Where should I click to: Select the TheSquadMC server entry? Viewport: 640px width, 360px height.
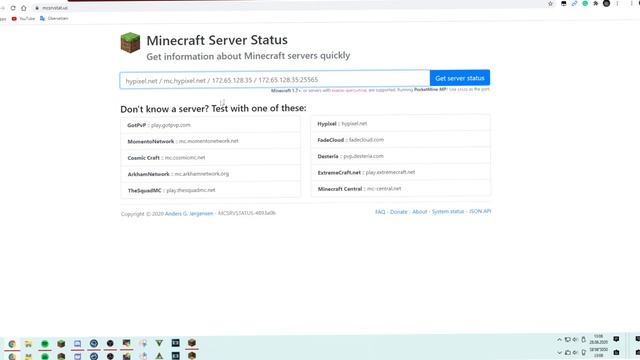pyautogui.click(x=211, y=190)
